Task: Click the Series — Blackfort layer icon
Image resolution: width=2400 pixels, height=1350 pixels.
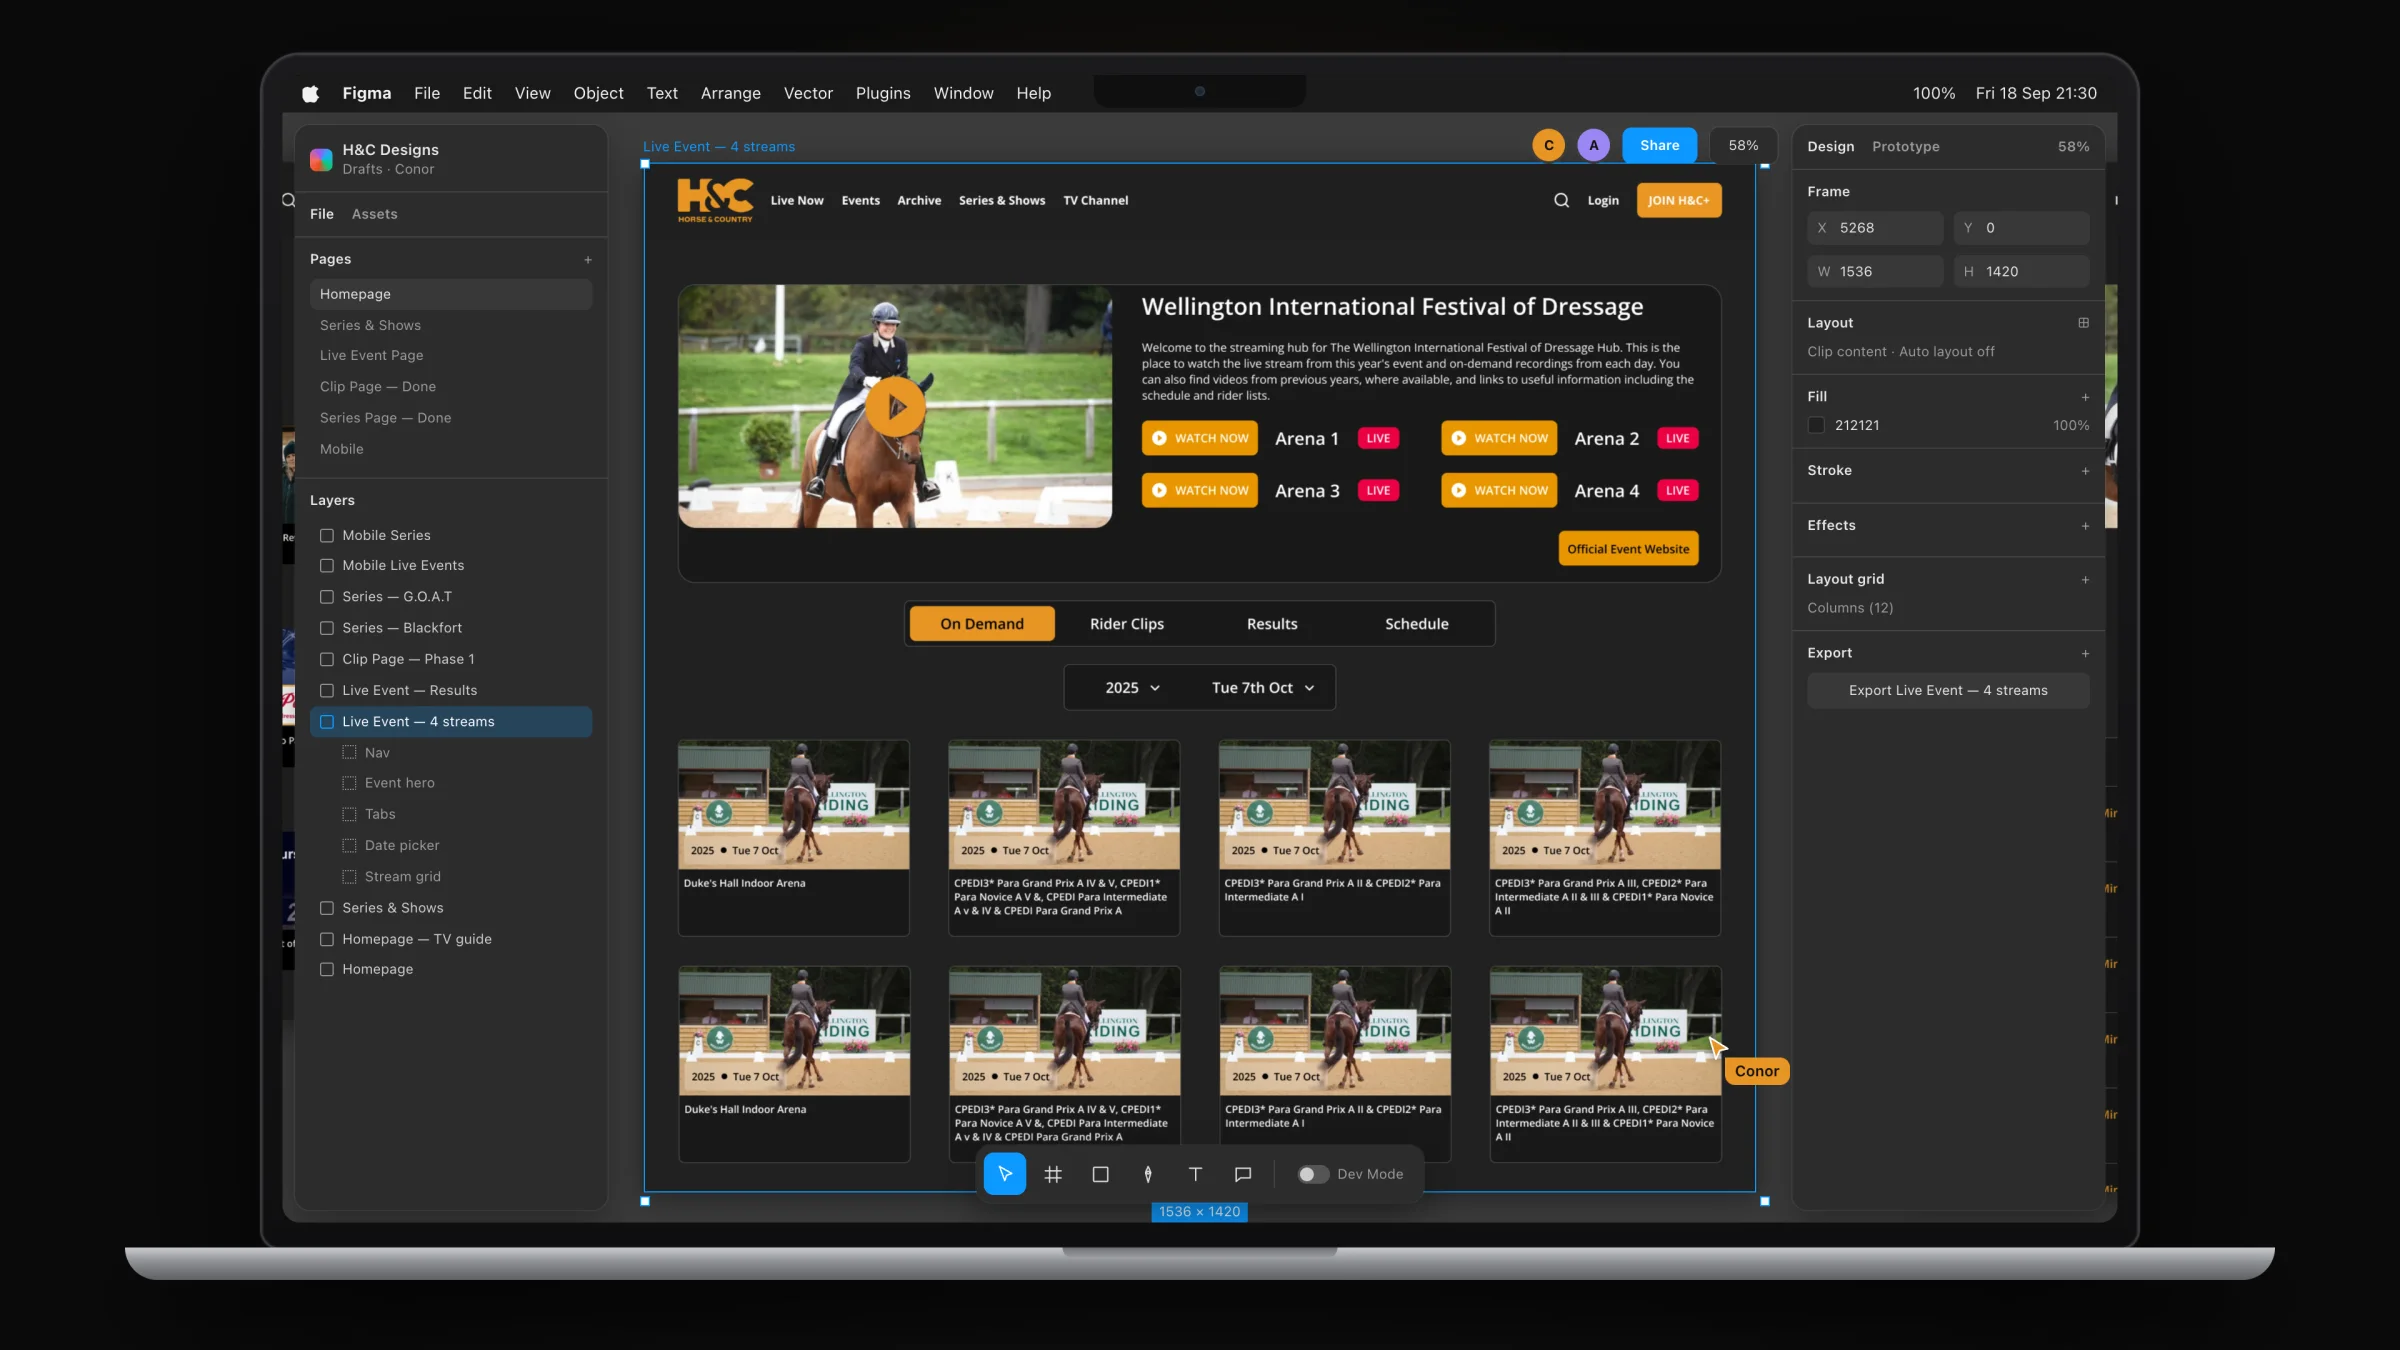Action: 327,628
